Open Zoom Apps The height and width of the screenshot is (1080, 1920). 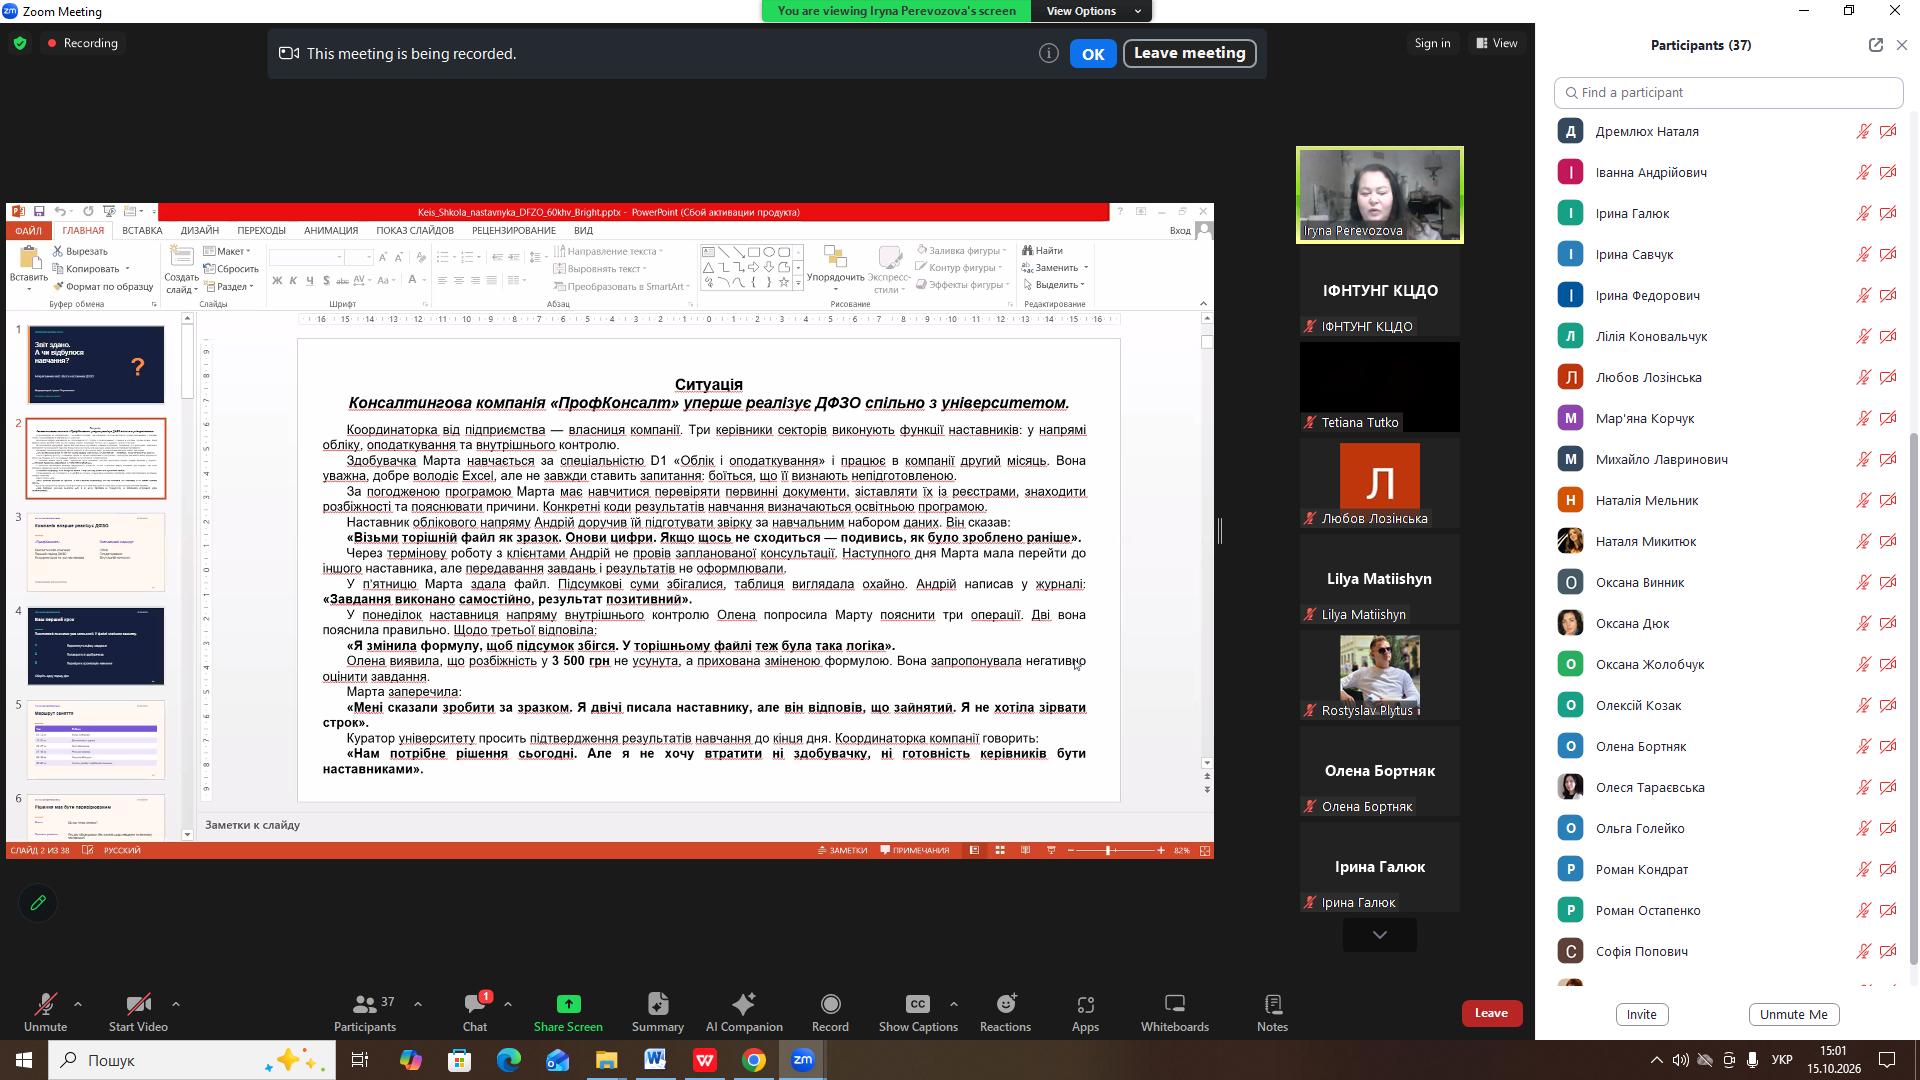coord(1085,1012)
